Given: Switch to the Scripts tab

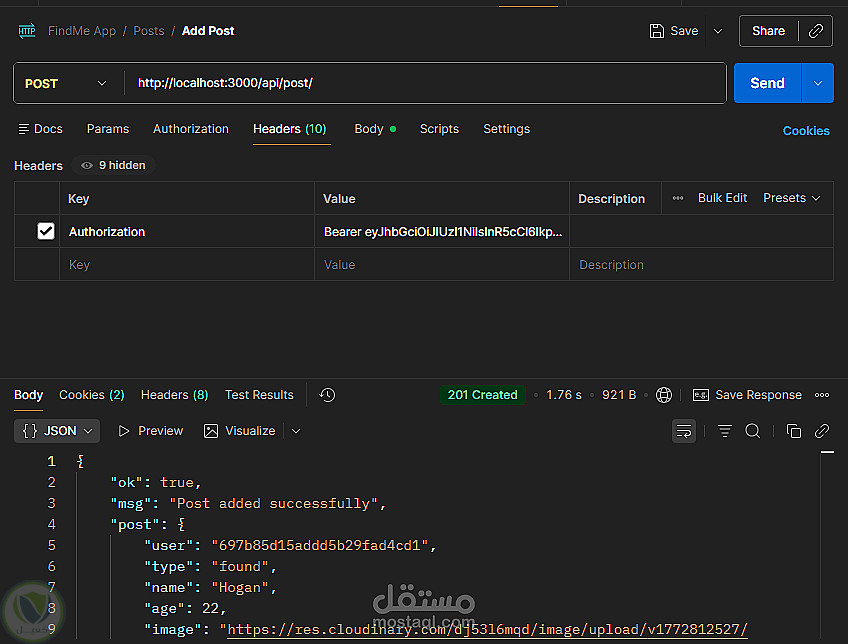Looking at the screenshot, I should [x=439, y=129].
